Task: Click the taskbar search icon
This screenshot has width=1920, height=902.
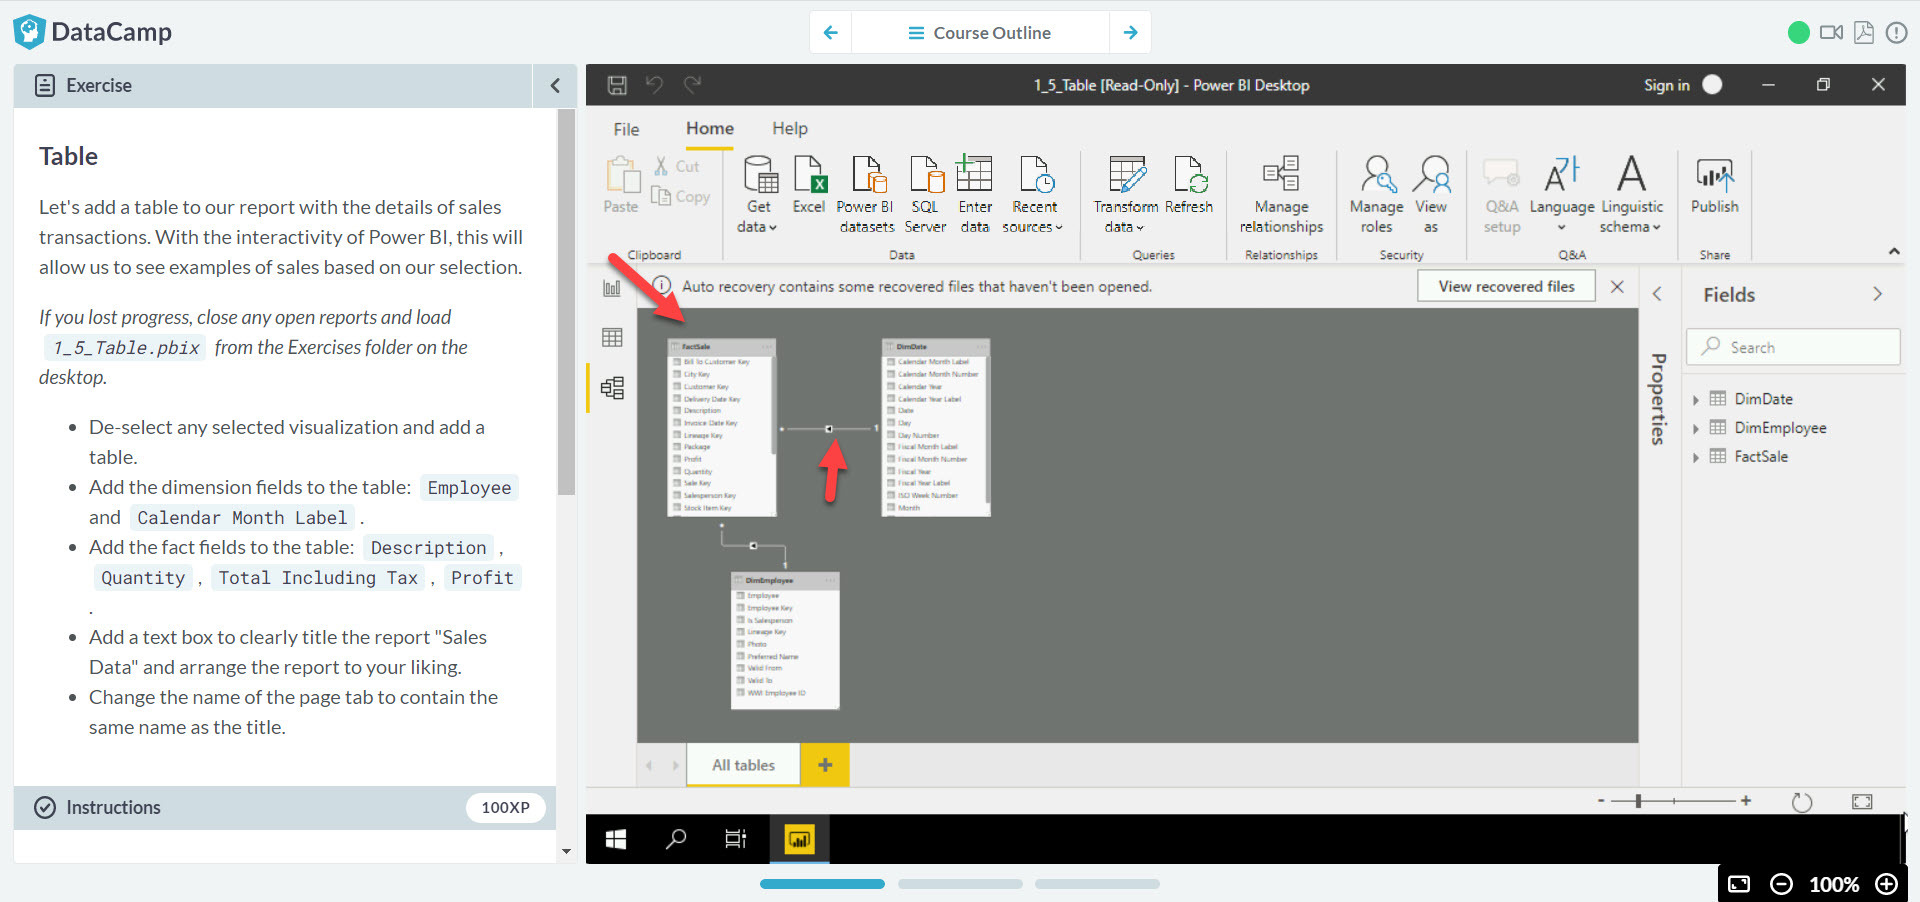Action: [676, 839]
